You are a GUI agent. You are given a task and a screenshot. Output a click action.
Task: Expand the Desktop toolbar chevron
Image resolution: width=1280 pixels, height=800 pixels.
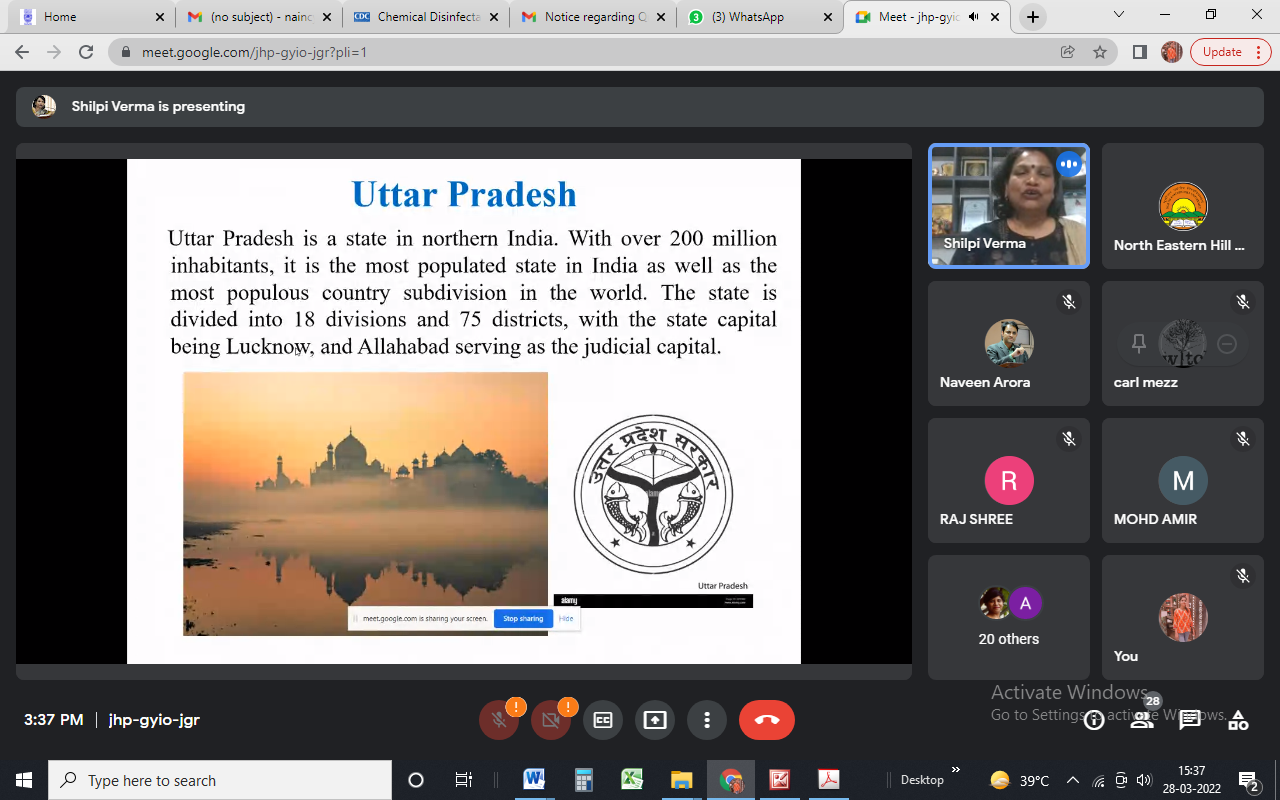tap(955, 770)
